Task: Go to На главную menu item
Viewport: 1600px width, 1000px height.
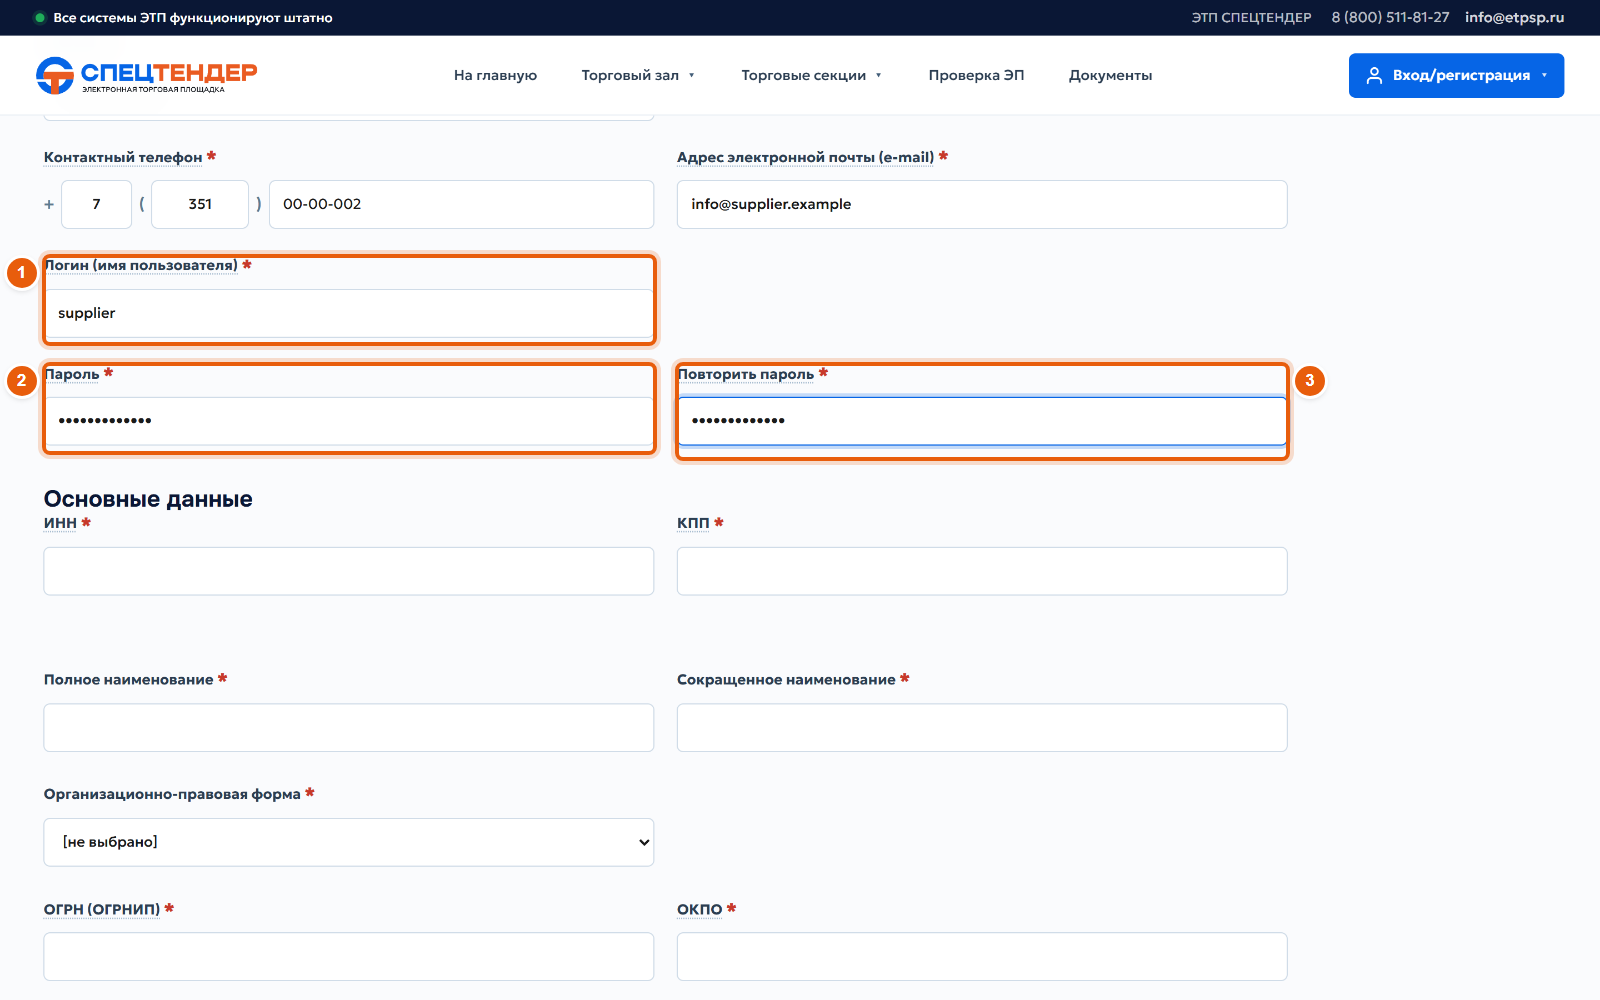Action: tap(495, 76)
